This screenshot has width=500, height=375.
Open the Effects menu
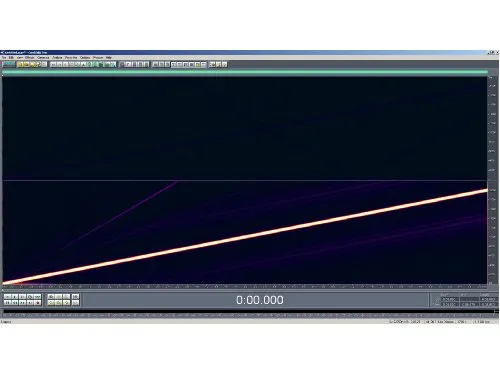30,58
